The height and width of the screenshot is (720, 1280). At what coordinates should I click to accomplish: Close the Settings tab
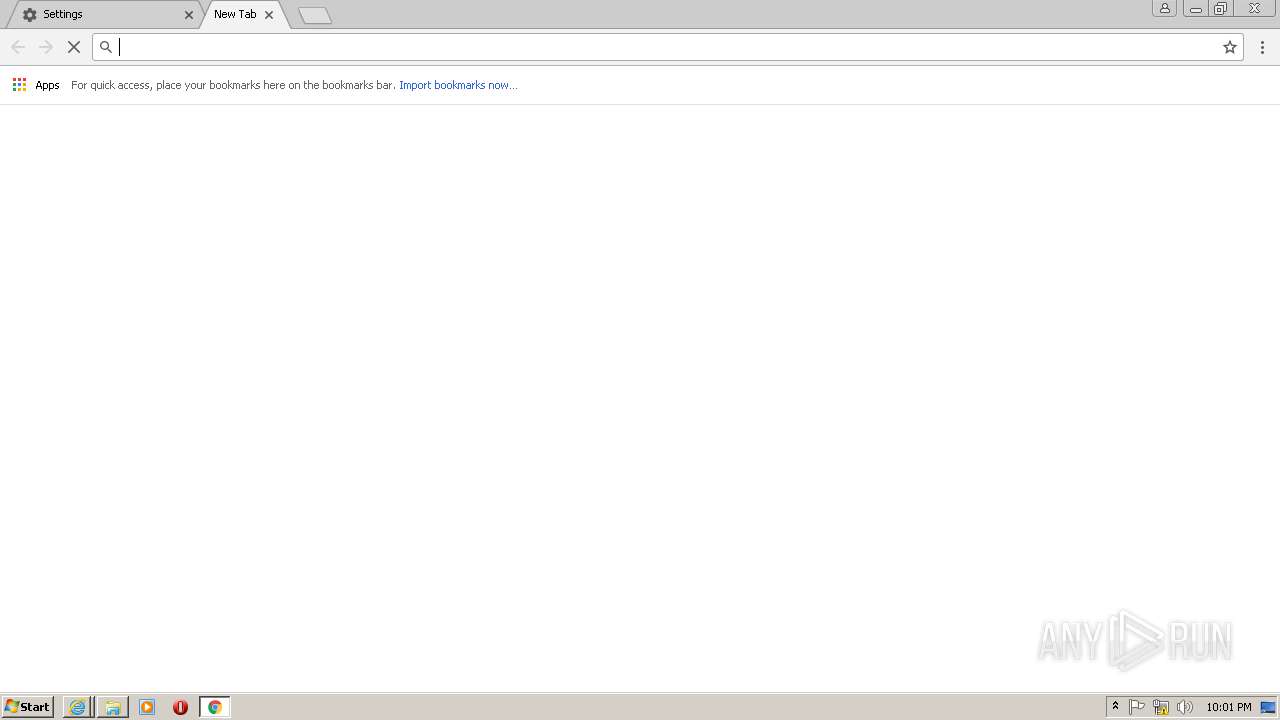189,15
